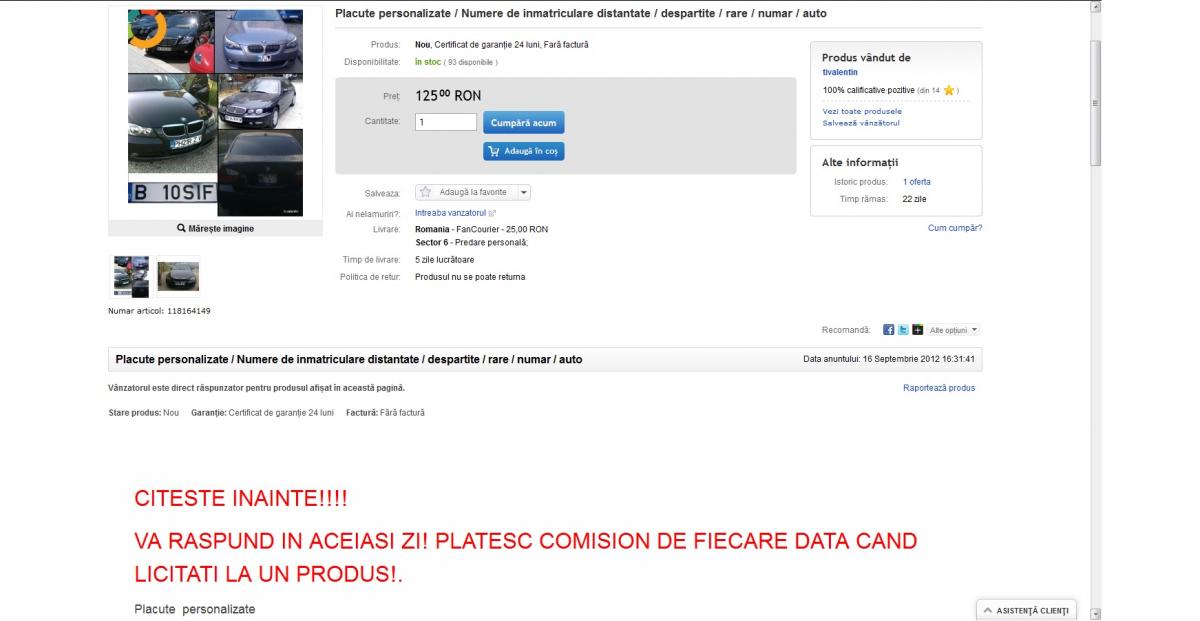Expand the Asistență Clienți panel
1200x621 pixels.
pos(1025,610)
